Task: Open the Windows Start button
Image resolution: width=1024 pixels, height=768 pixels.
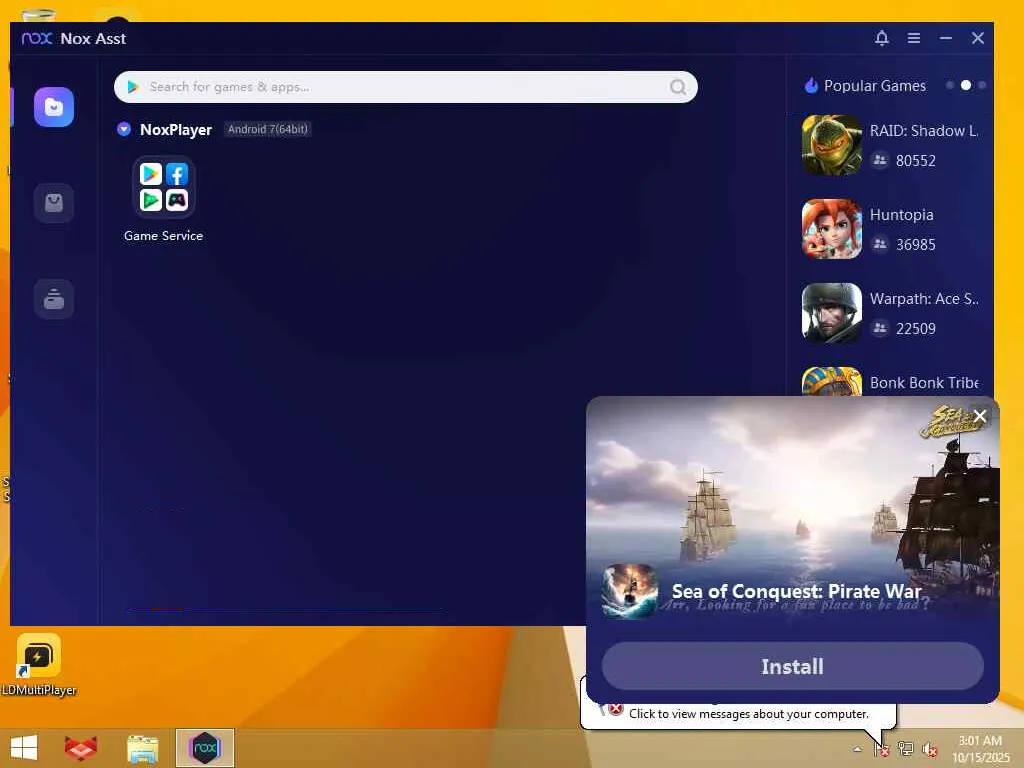Action: (24, 748)
